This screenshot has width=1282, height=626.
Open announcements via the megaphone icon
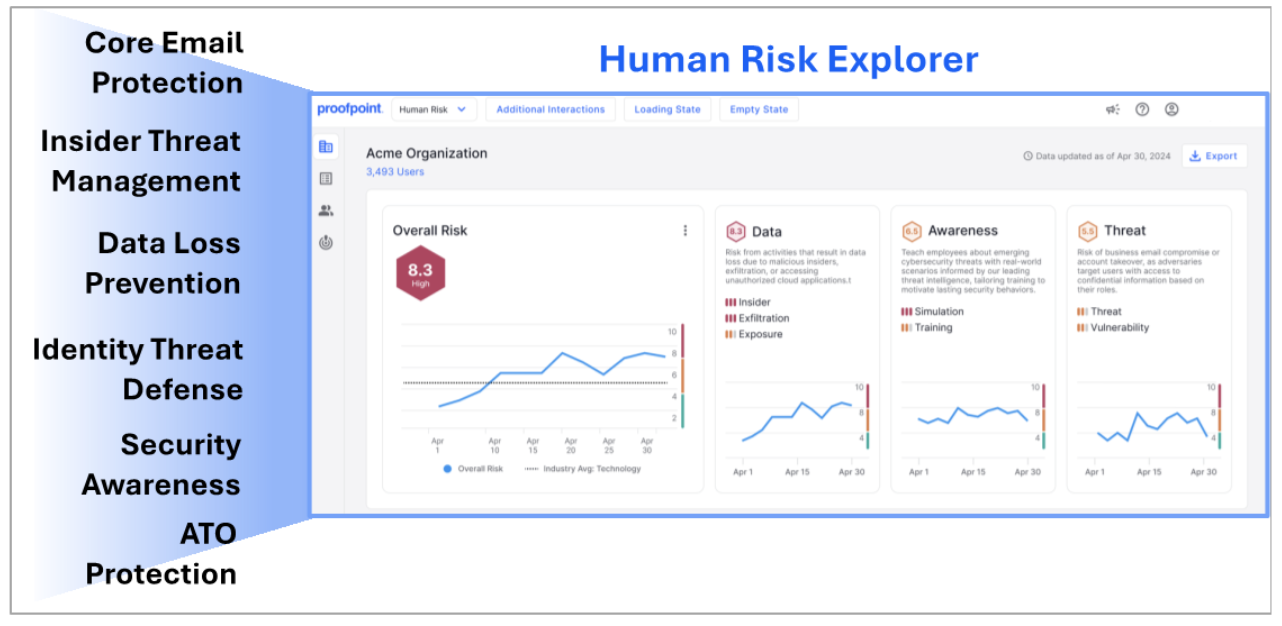click(x=1113, y=109)
